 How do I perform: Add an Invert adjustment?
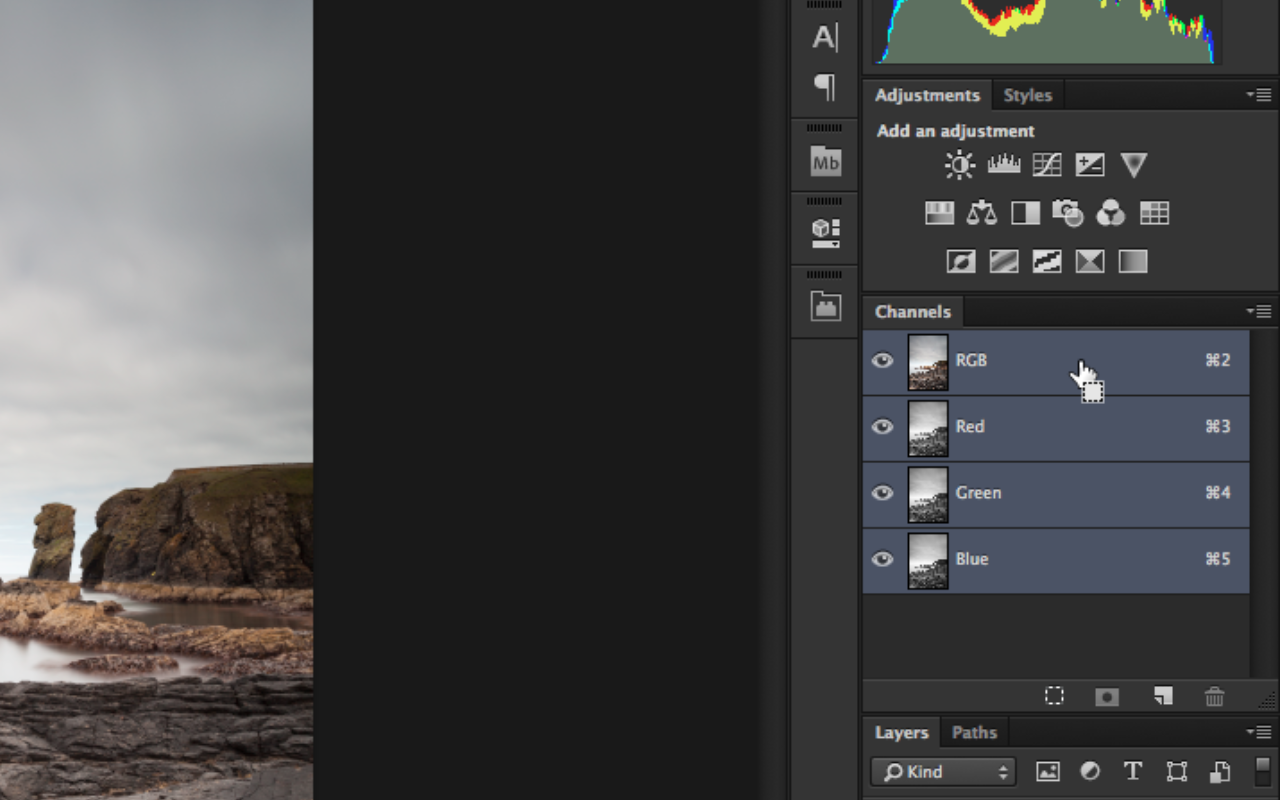point(961,262)
